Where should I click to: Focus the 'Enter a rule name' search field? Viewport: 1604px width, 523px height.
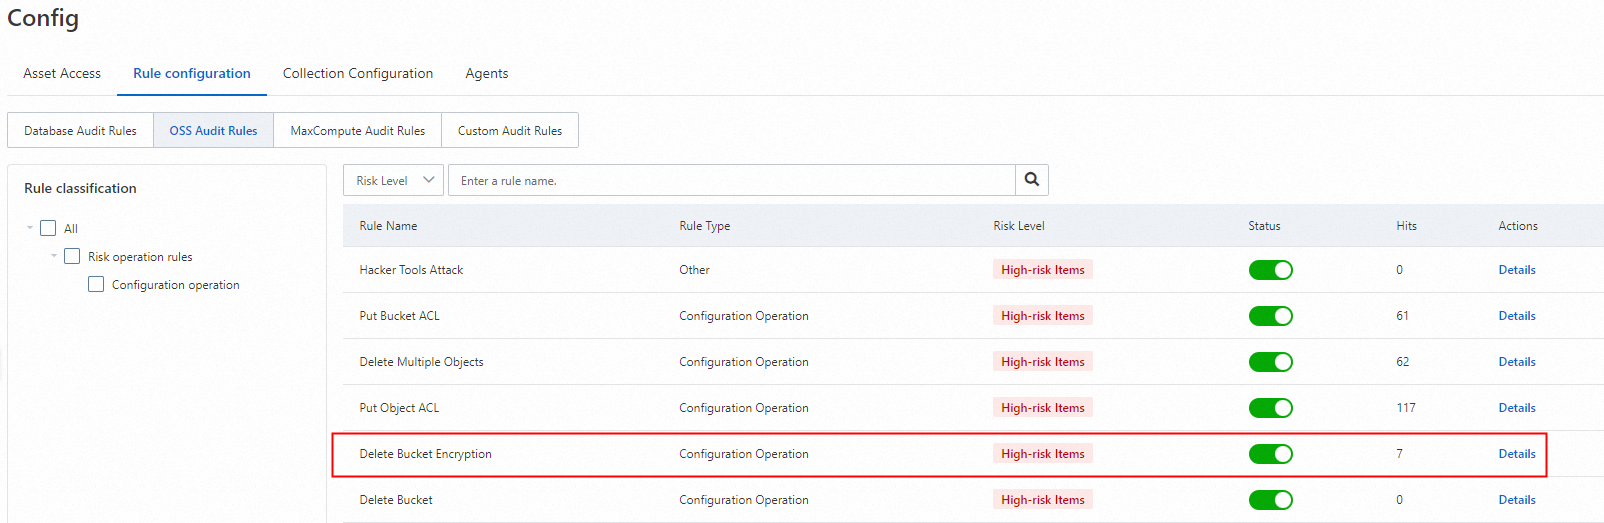pos(732,180)
